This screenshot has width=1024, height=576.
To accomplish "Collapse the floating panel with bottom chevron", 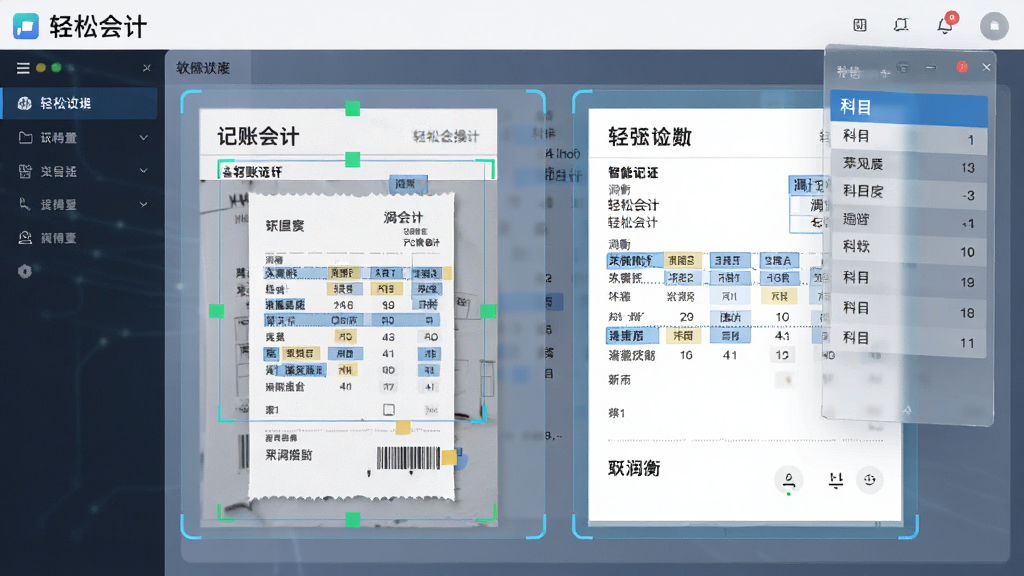I will point(907,410).
